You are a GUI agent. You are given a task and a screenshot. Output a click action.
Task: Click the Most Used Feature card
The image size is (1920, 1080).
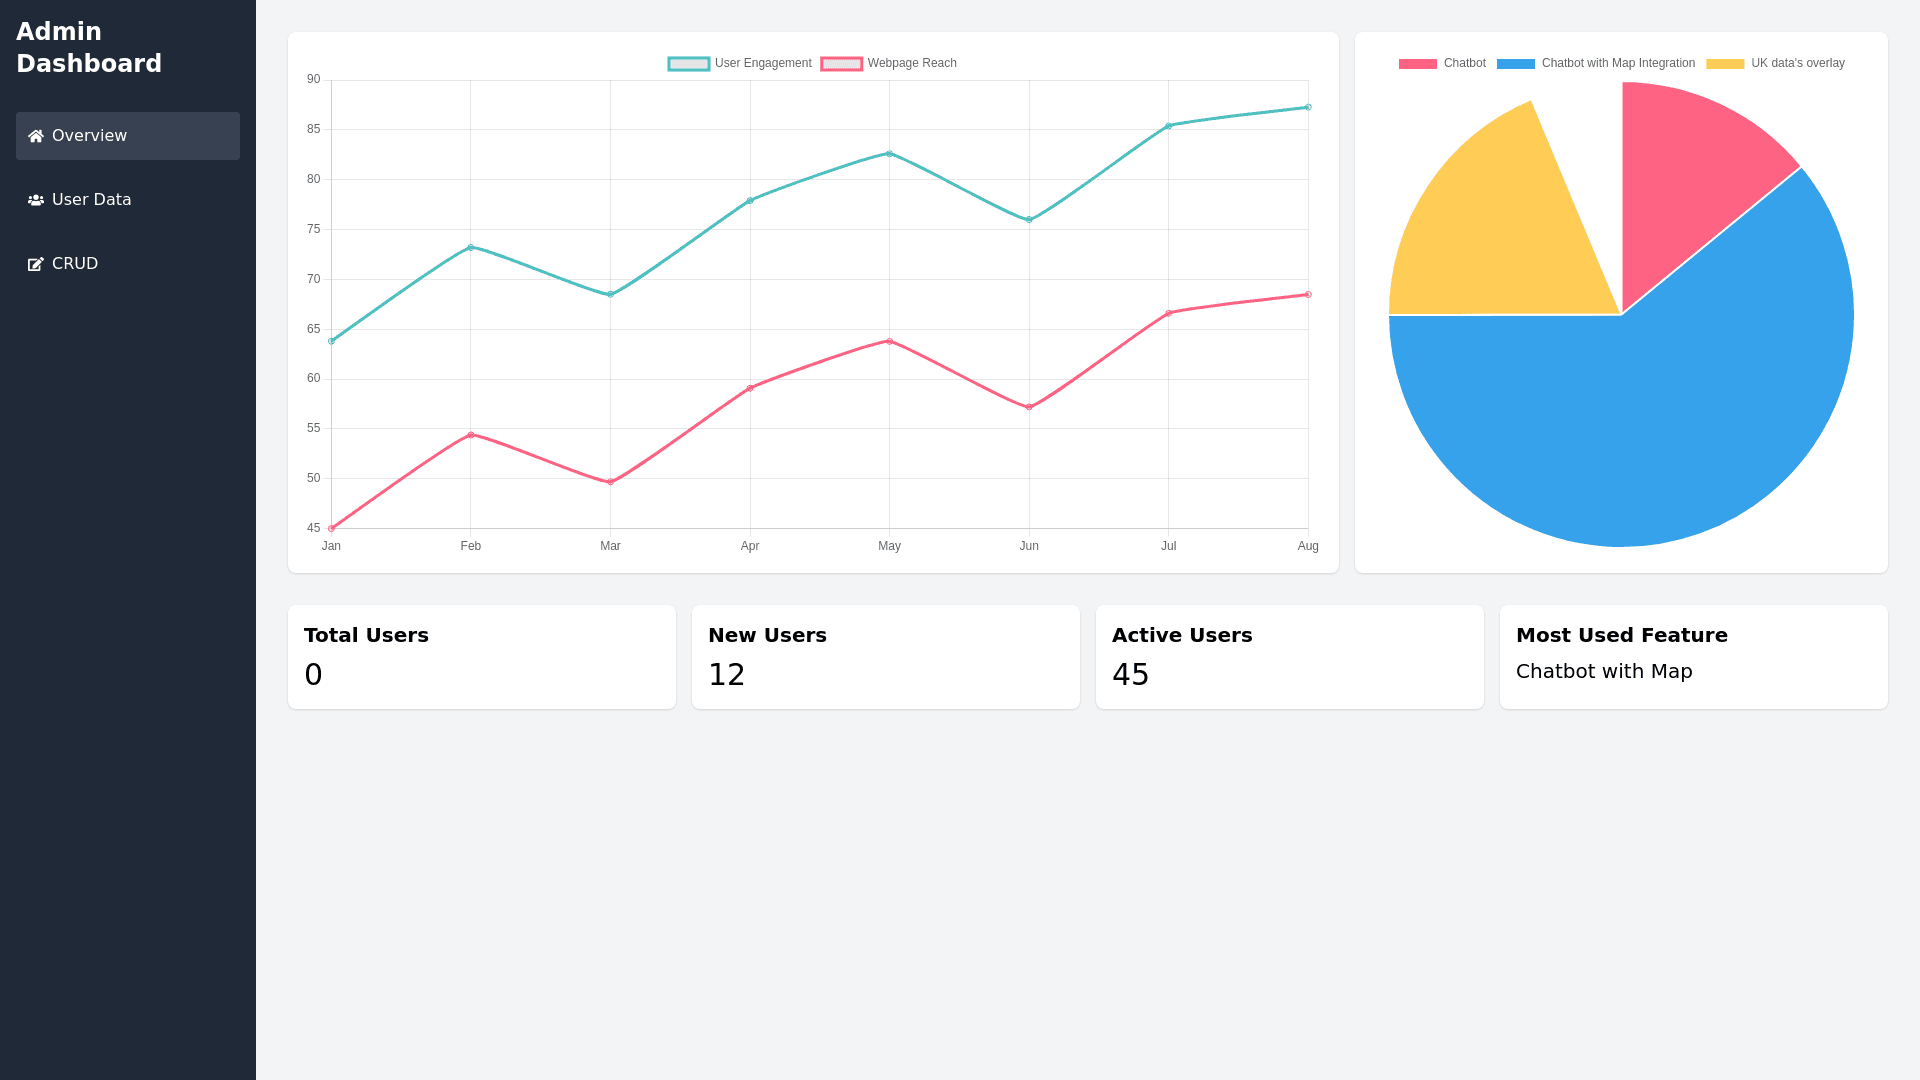tap(1693, 657)
